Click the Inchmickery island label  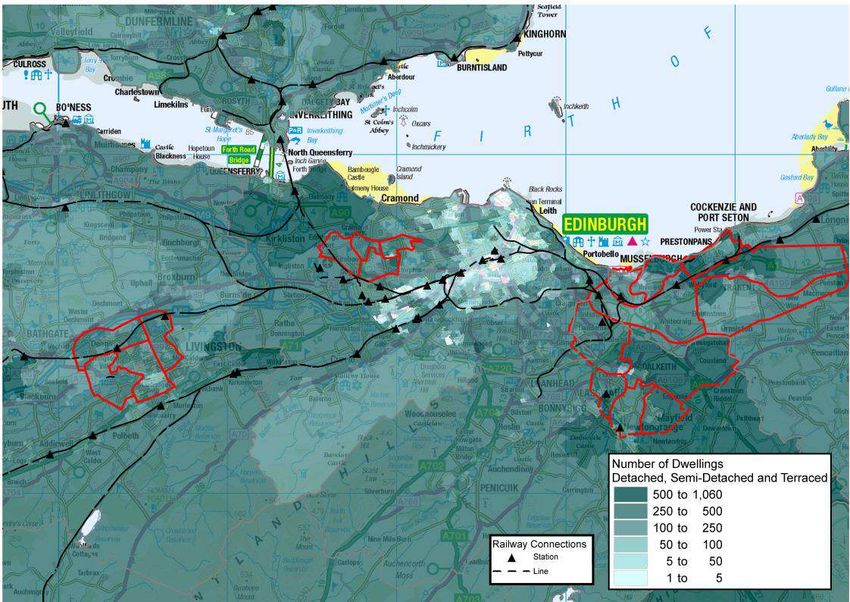(428, 147)
